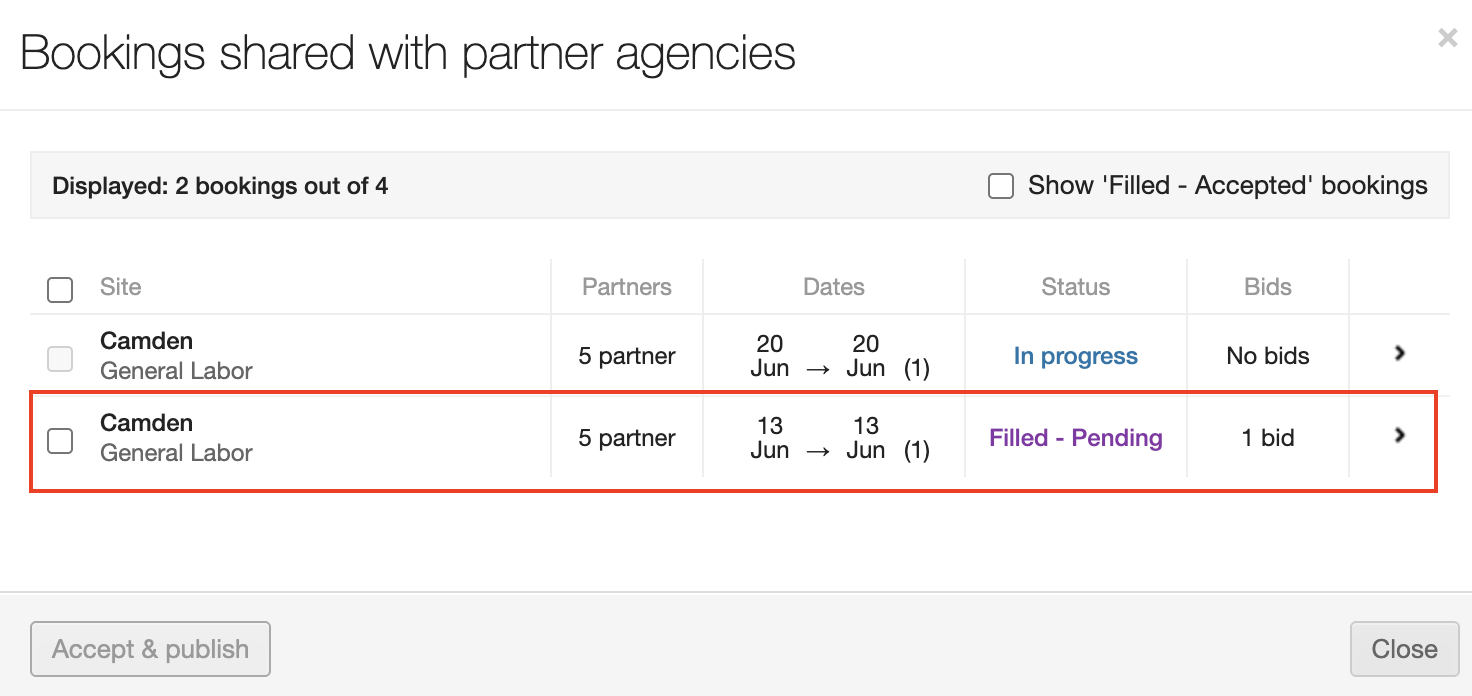The width and height of the screenshot is (1472, 696).
Task: Click the No bids cell
Action: [x=1267, y=356]
